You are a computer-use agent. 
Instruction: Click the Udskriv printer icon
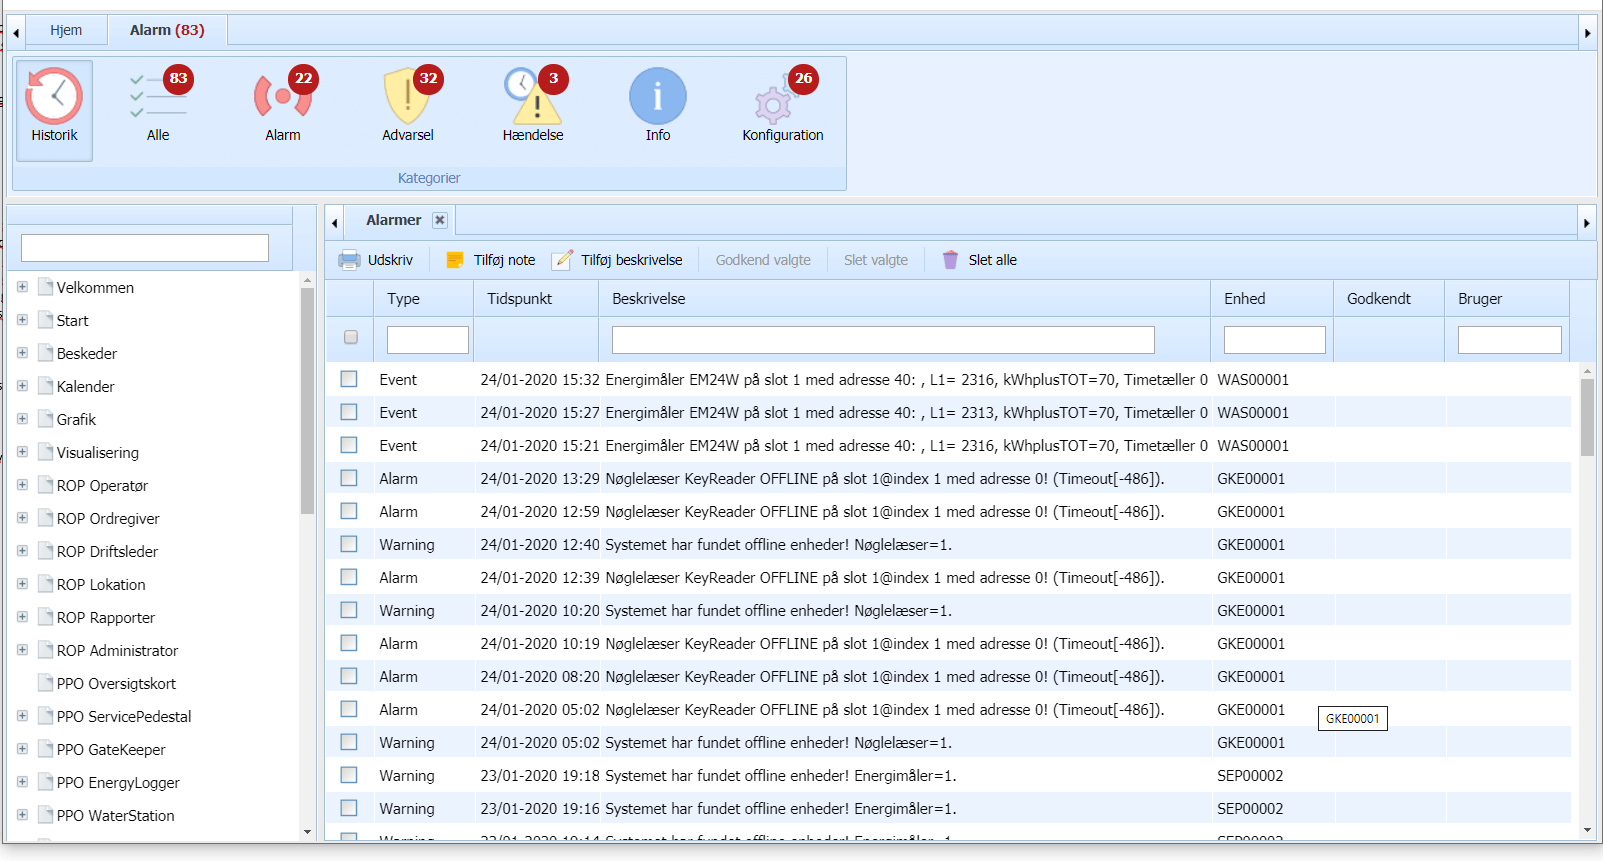tap(349, 260)
